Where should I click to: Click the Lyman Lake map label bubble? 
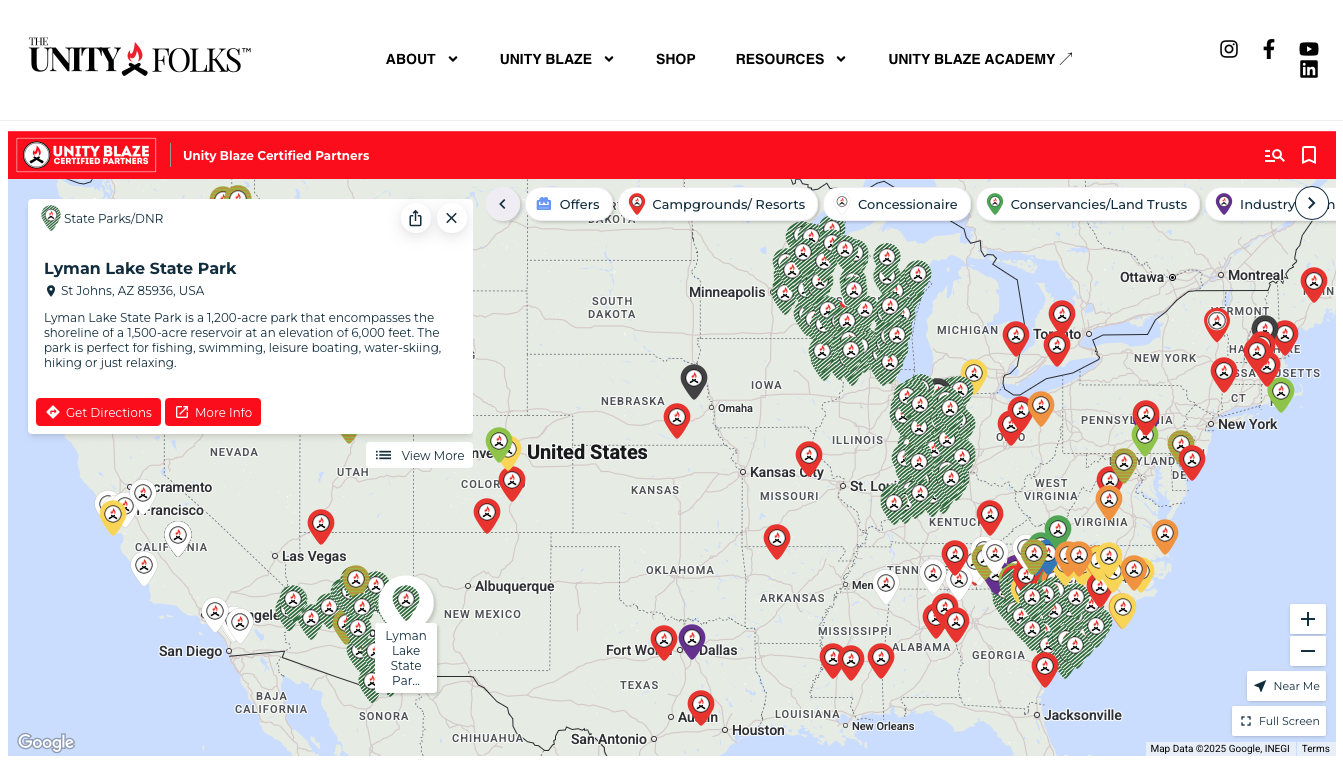click(406, 658)
